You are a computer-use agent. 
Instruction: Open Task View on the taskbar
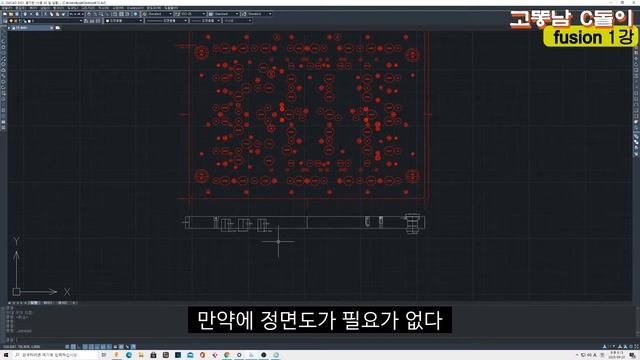tap(104, 355)
